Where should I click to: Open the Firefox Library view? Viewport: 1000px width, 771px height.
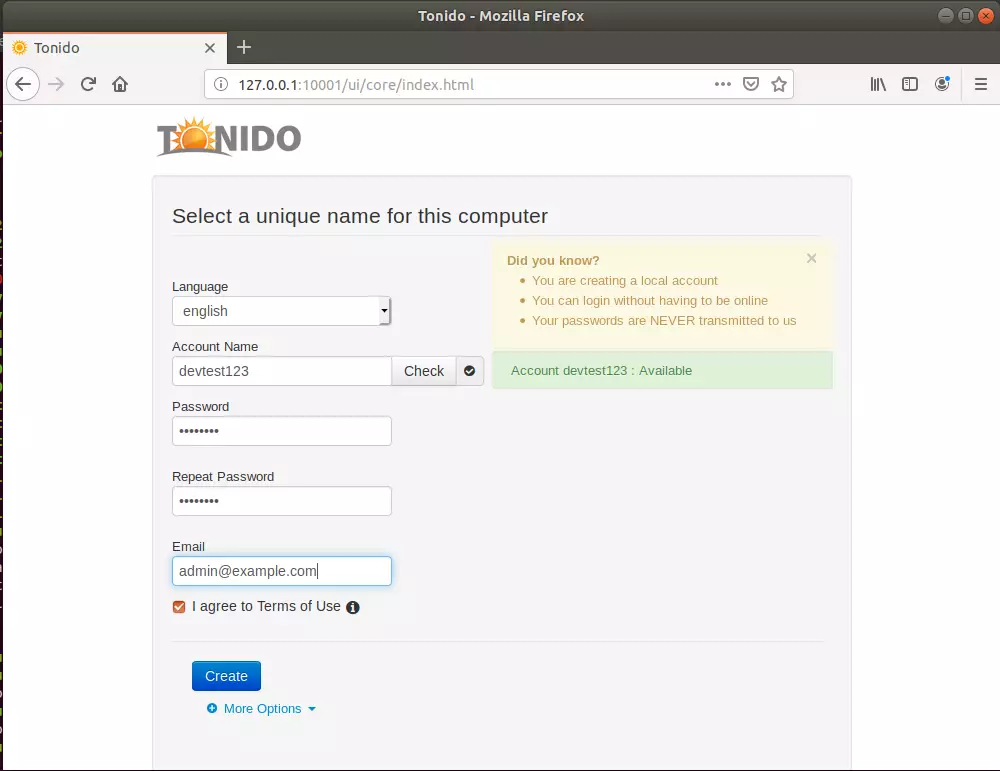pyautogui.click(x=878, y=84)
